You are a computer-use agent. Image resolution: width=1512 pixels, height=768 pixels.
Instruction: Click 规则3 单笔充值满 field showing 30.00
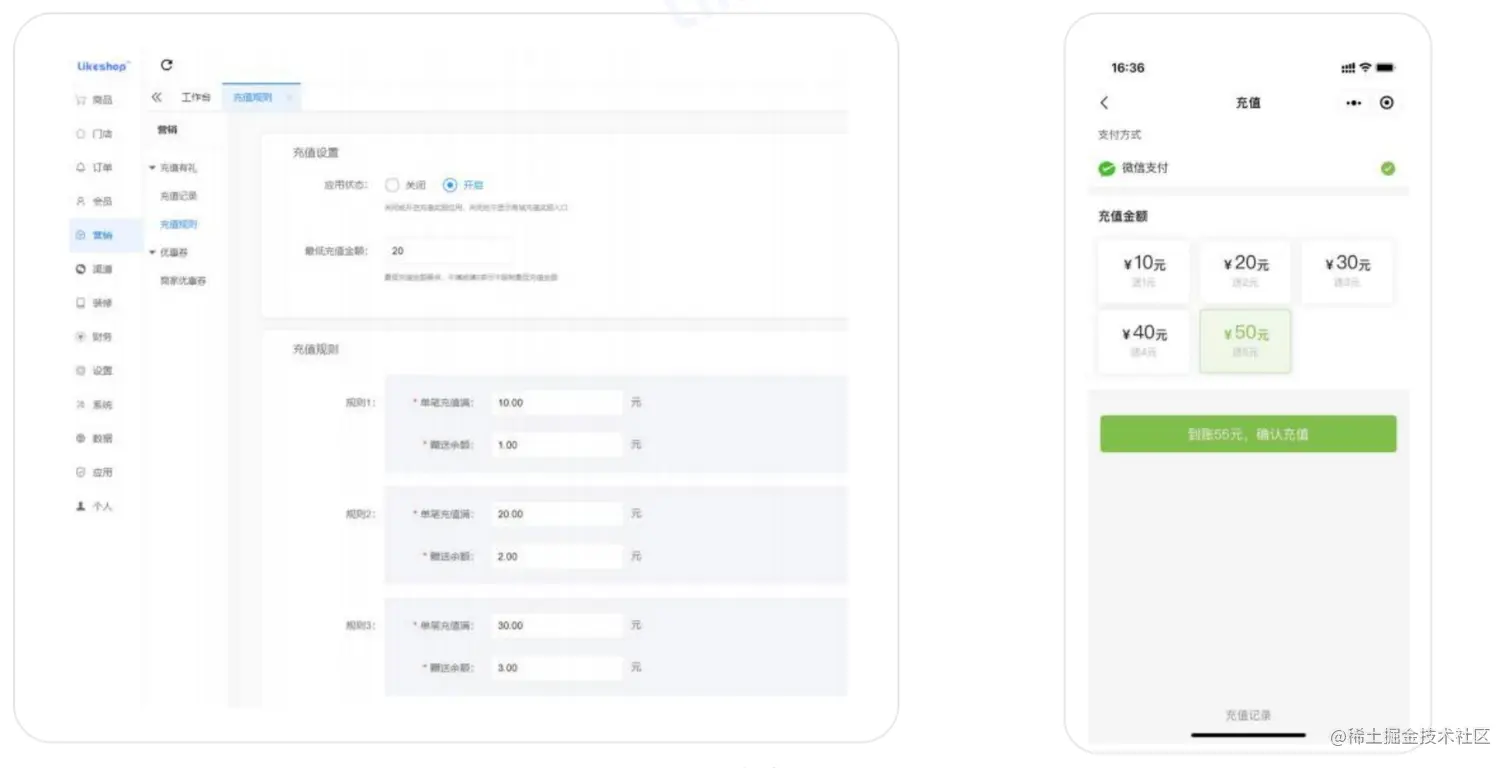pos(557,625)
